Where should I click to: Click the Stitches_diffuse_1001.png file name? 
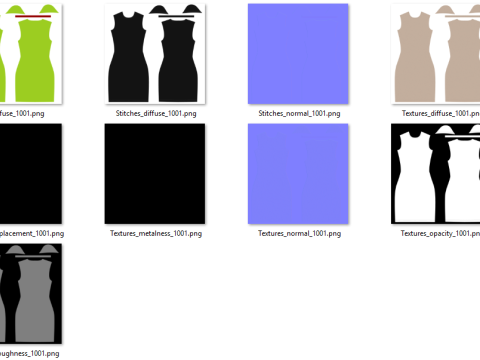click(156, 113)
